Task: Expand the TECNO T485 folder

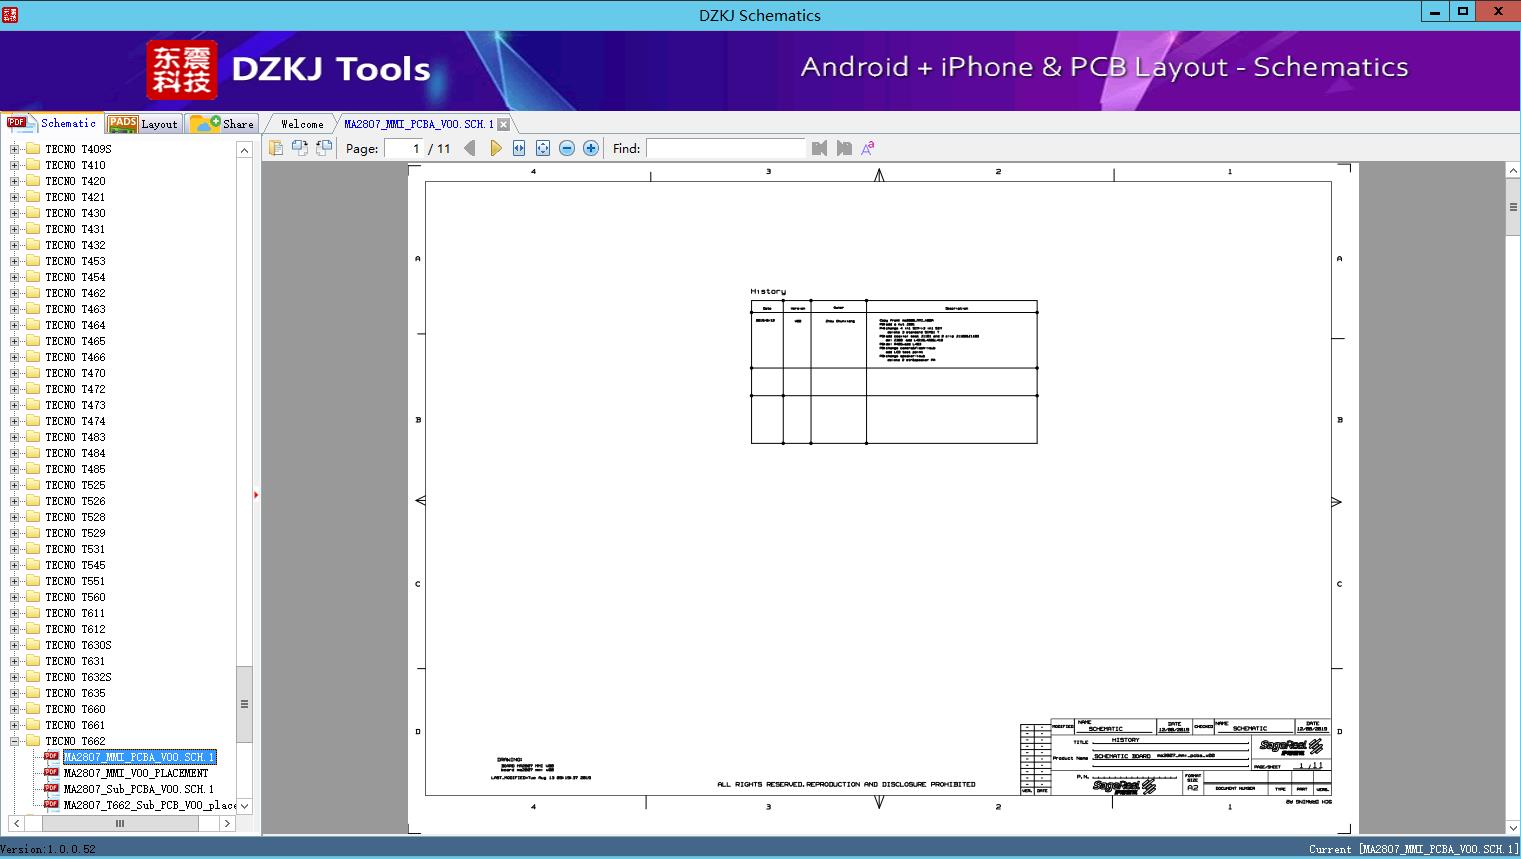Action: pyautogui.click(x=14, y=469)
